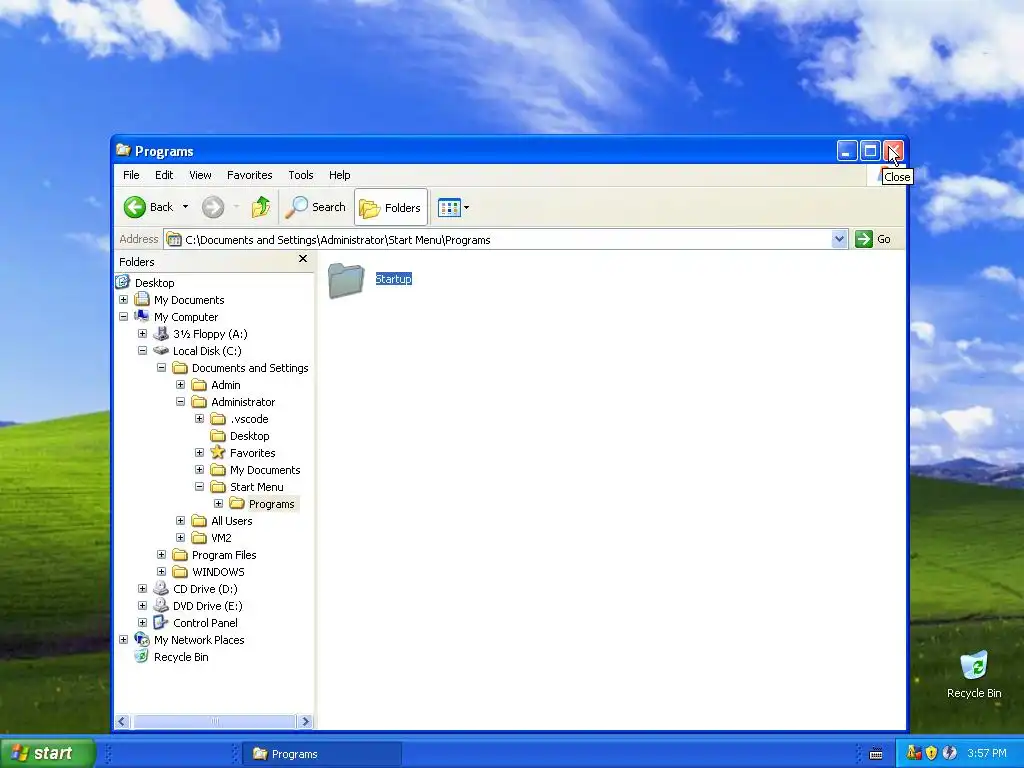Expand the Admin folder node

180,385
